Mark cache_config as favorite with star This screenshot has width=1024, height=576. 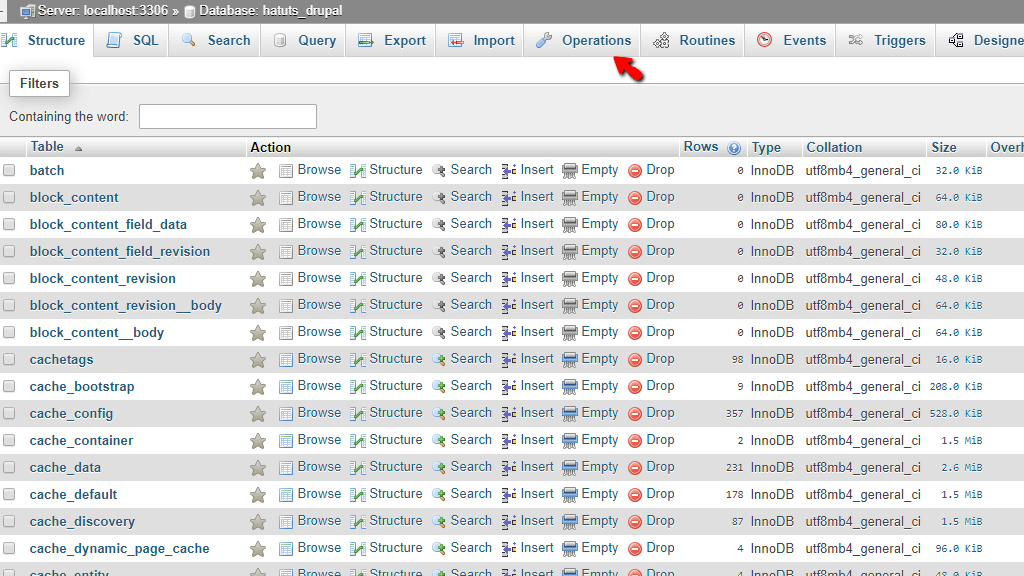258,414
